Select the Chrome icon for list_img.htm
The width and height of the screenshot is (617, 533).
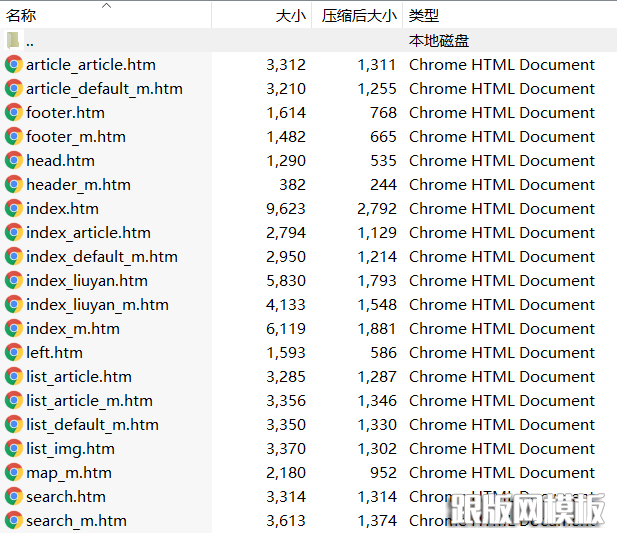[14, 448]
